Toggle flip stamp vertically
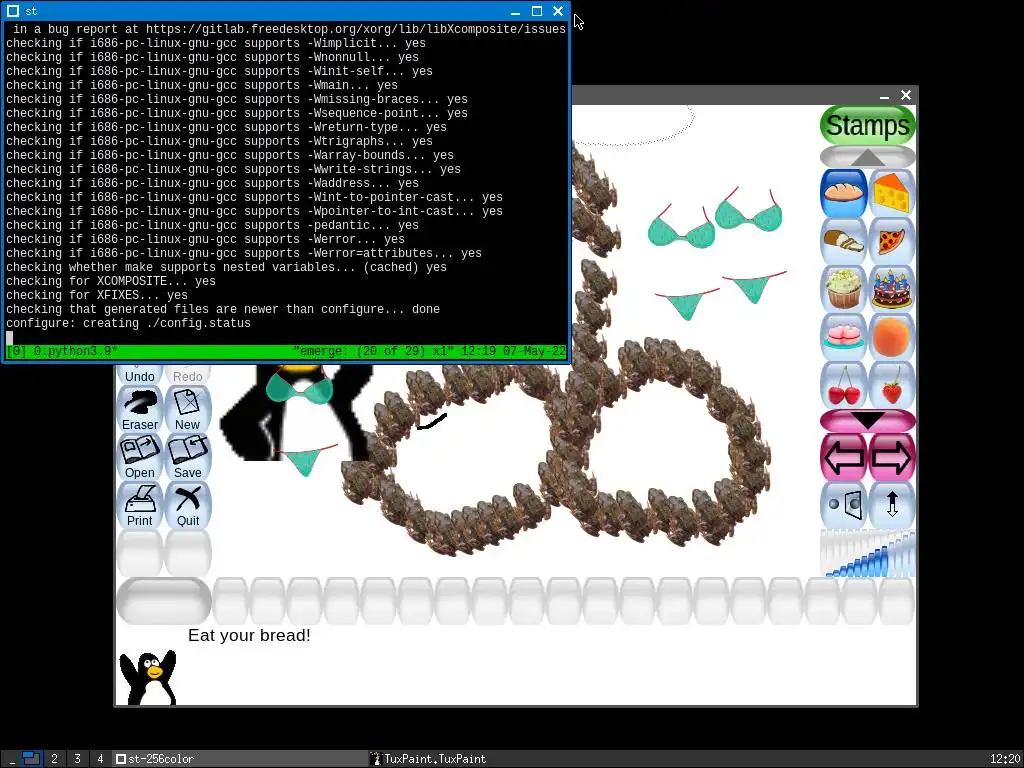Screen dimensions: 1024x768 pos(891,505)
